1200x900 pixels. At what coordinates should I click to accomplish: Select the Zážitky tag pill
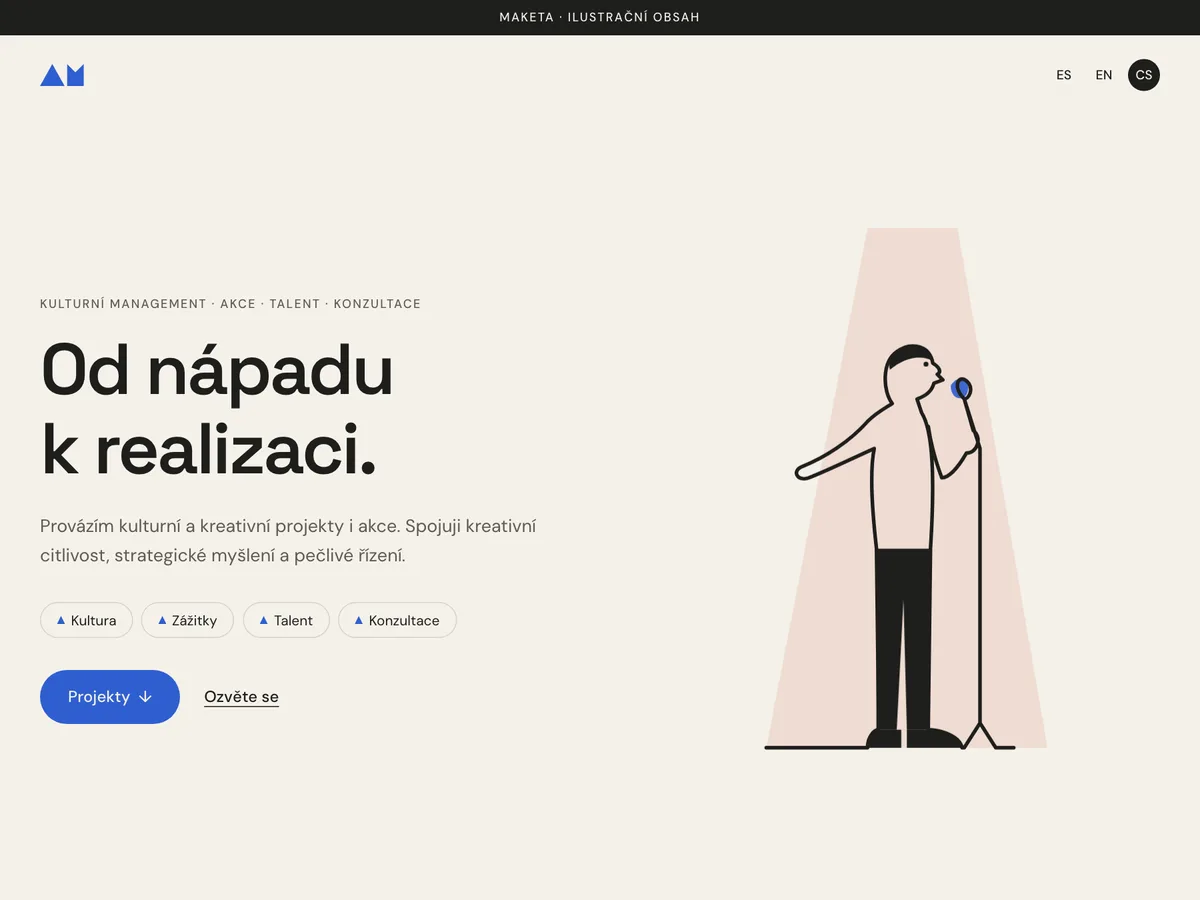(187, 620)
